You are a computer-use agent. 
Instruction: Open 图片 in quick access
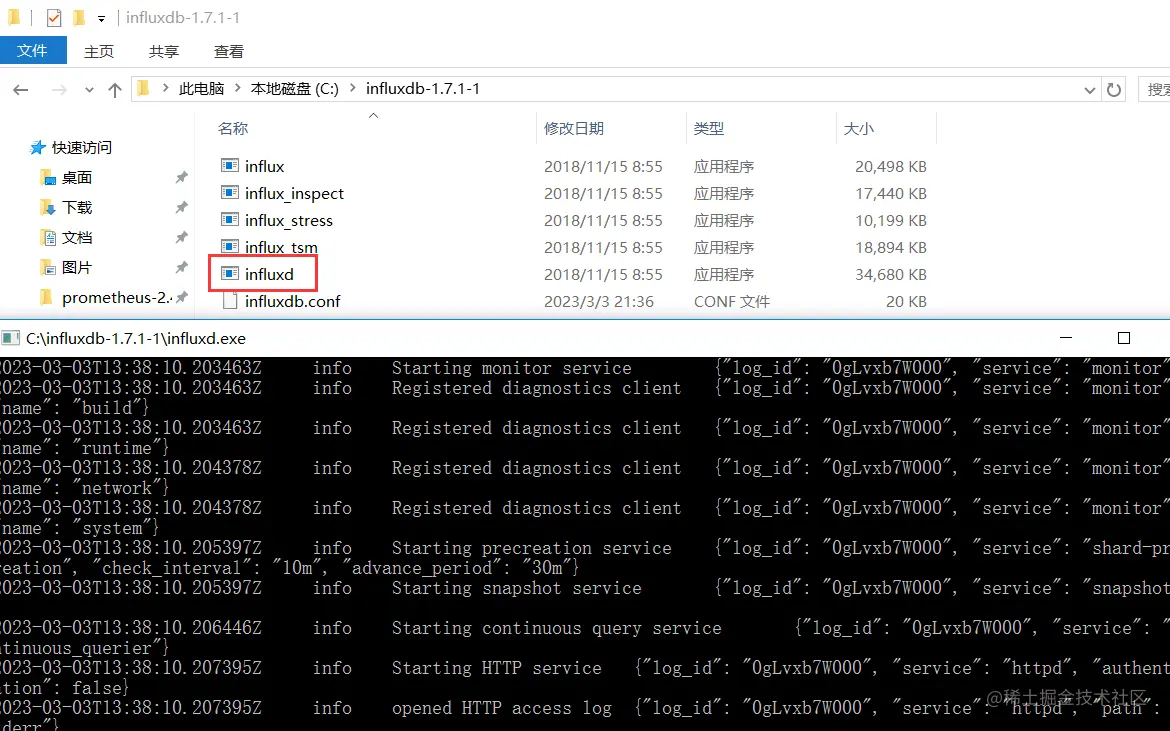(x=77, y=267)
